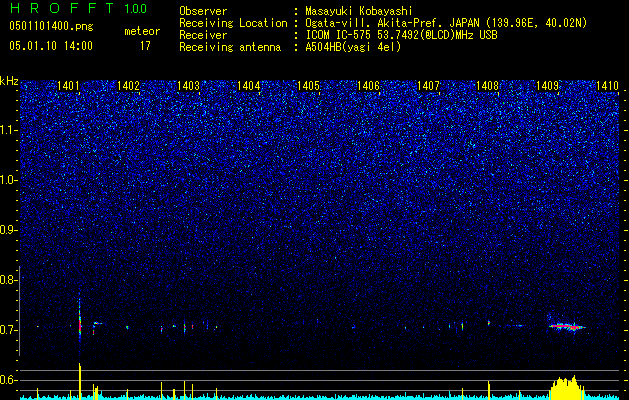This screenshot has height=400, width=629.
Task: Click the strong vertical meteor echo after 1401
Action: (79, 319)
